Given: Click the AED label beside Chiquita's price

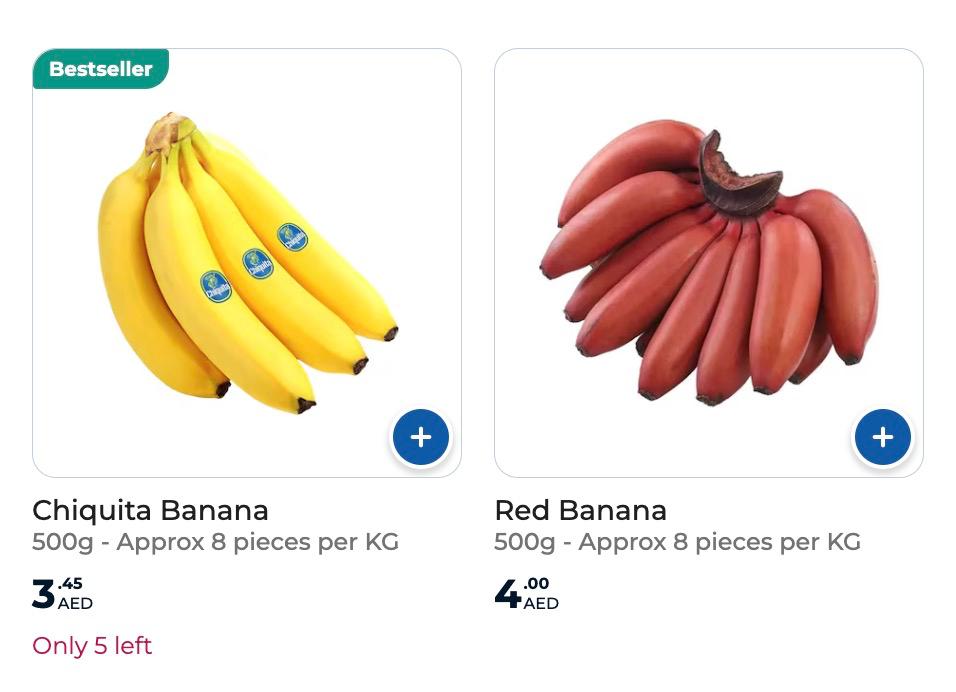Looking at the screenshot, I should [75, 603].
